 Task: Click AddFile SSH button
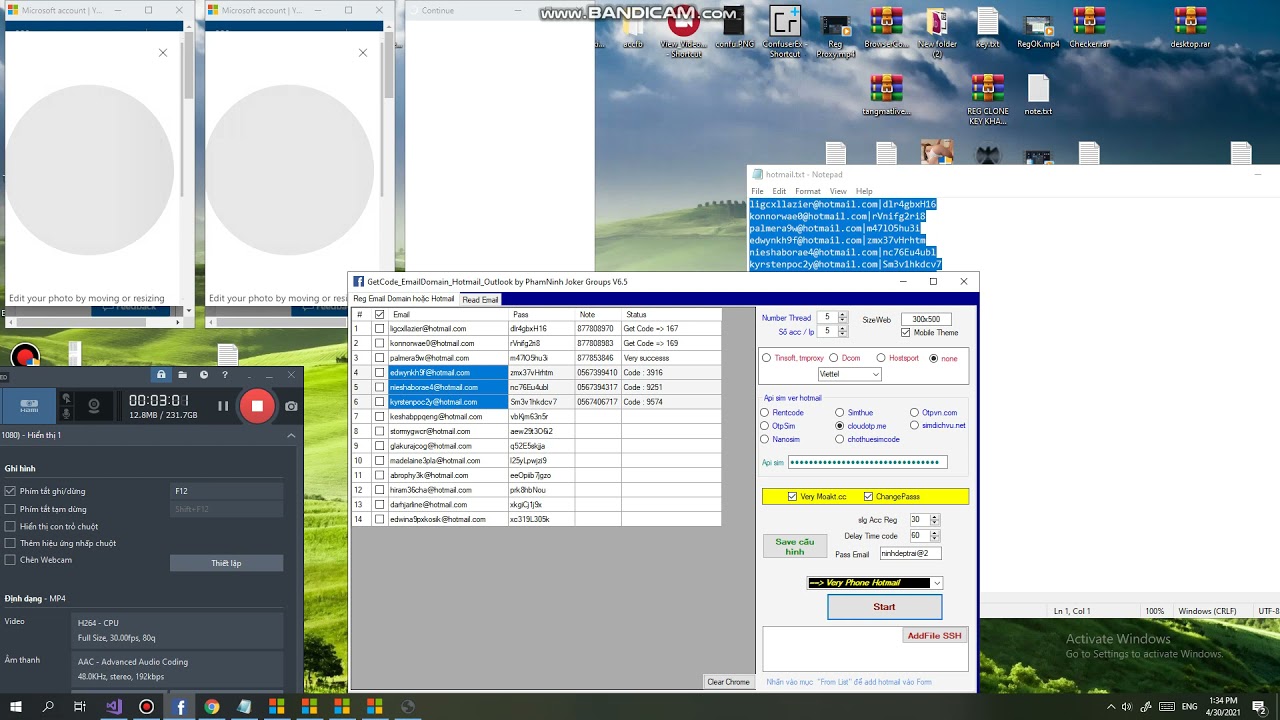(934, 636)
